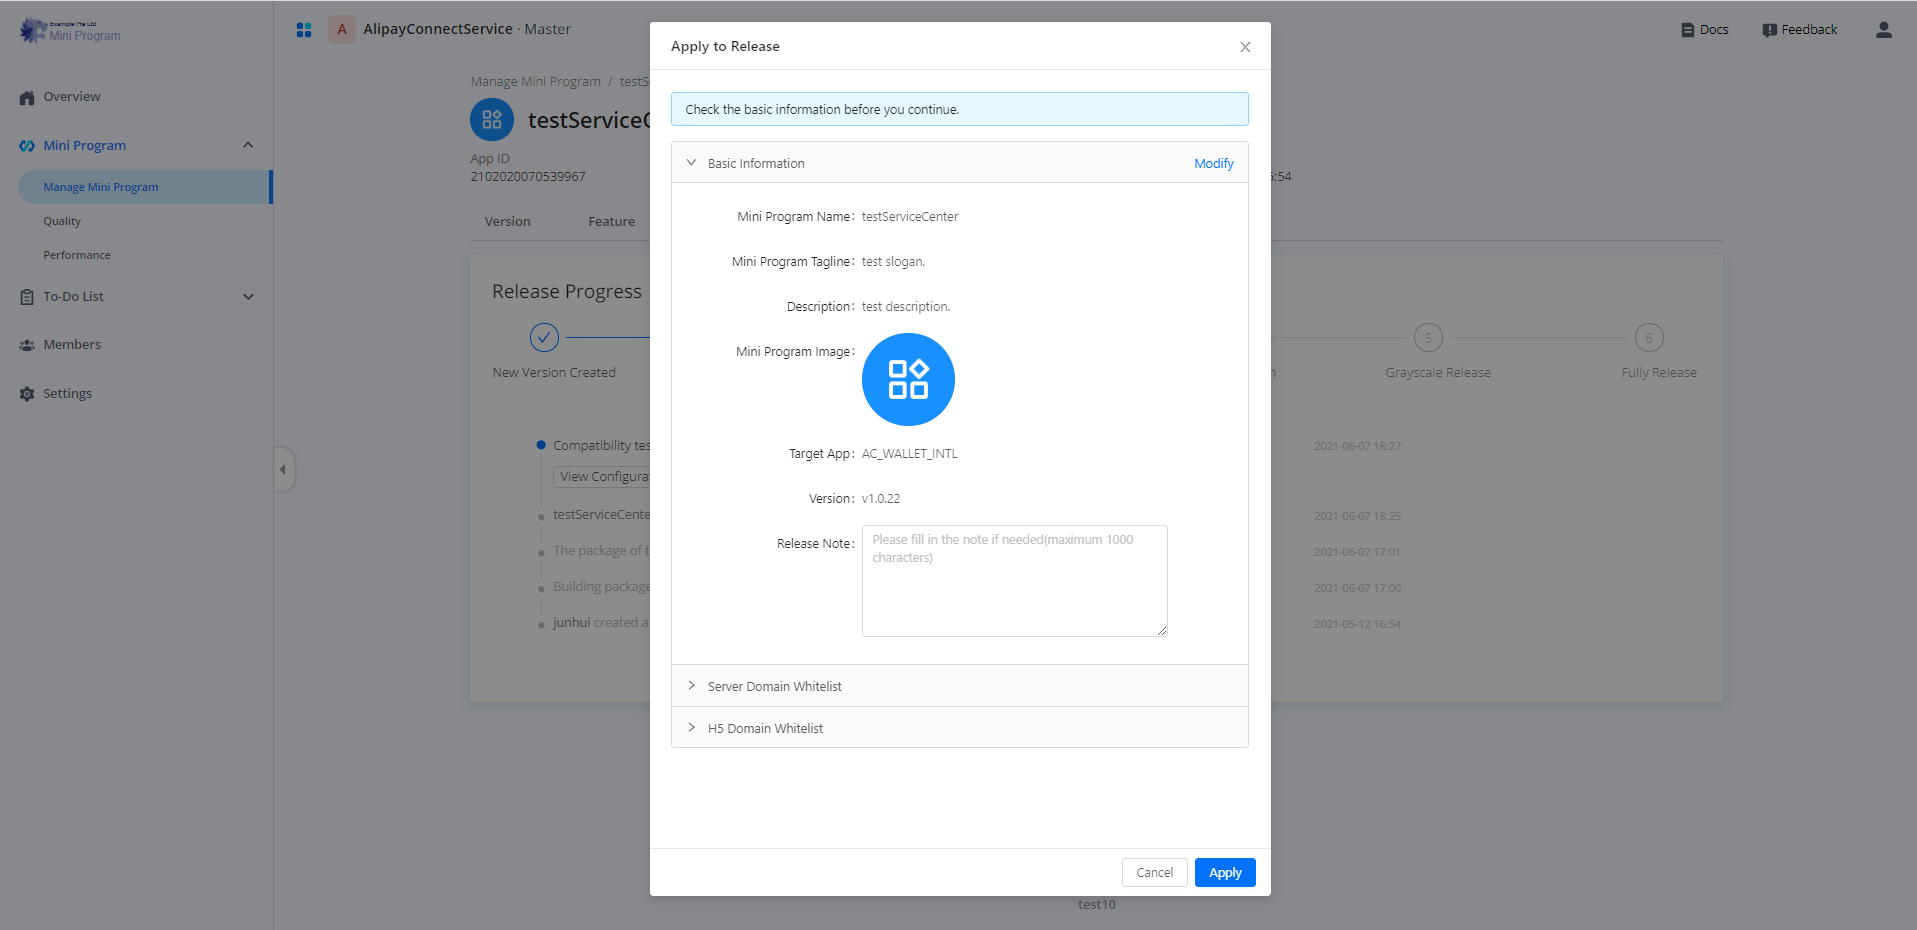Collapse the Mini Program sidebar menu
The image size is (1917, 930).
pos(248,146)
